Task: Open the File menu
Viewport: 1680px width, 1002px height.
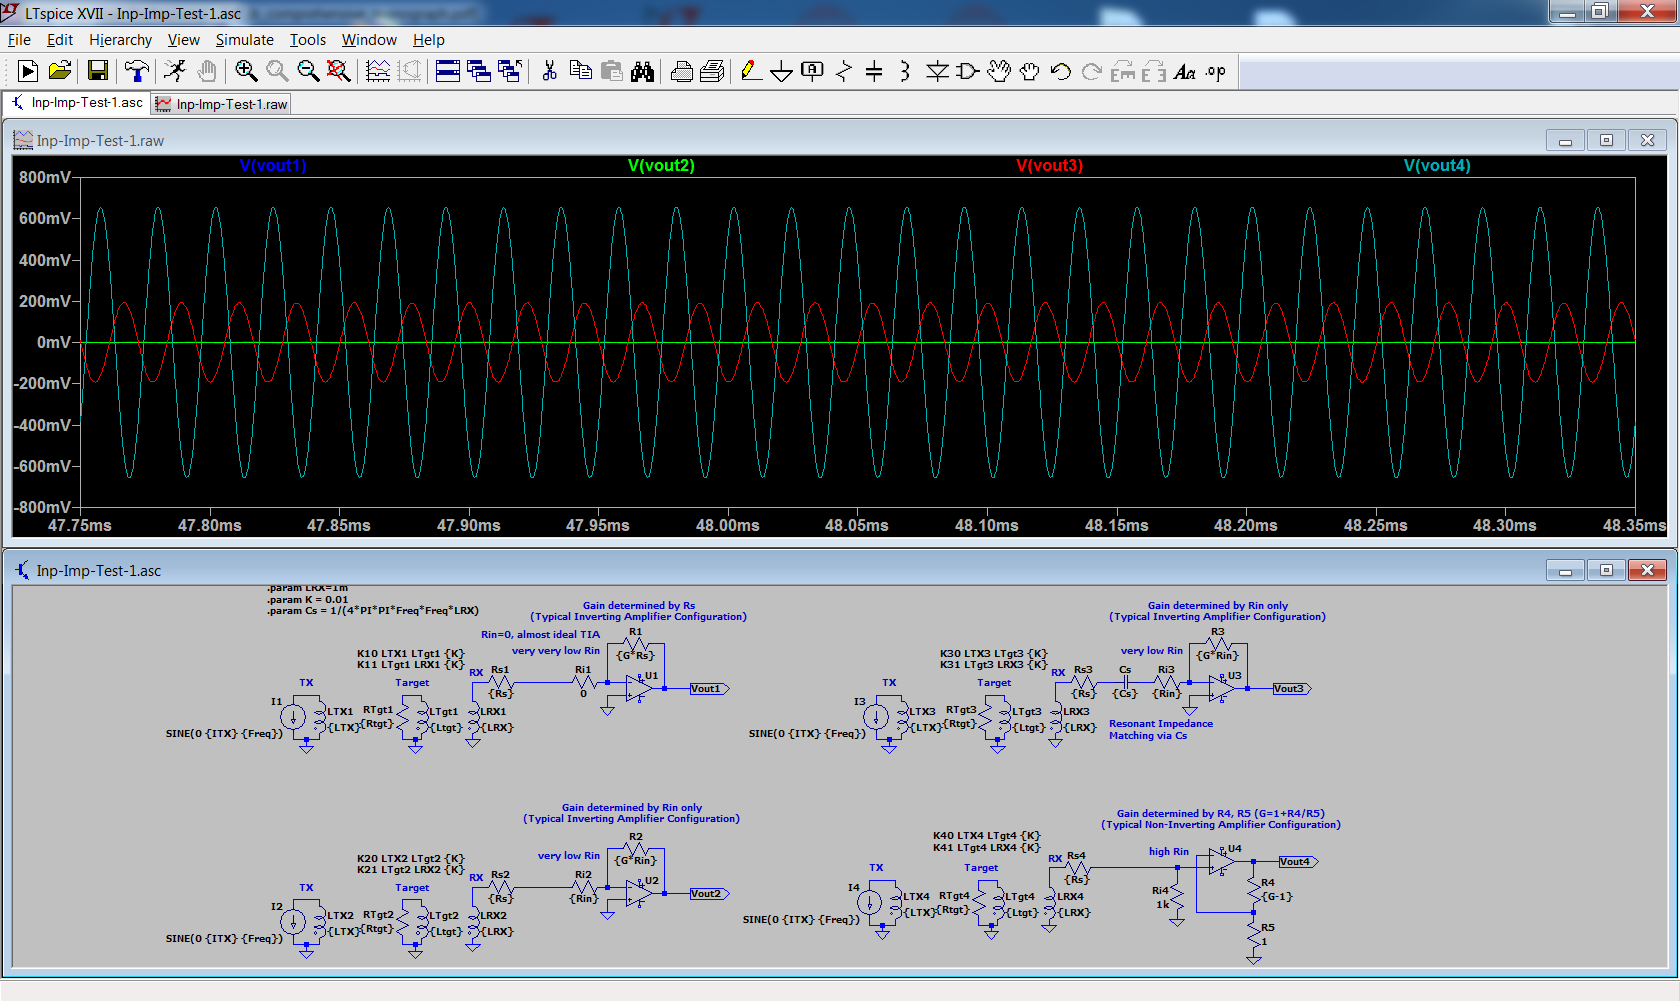Action: pos(19,39)
